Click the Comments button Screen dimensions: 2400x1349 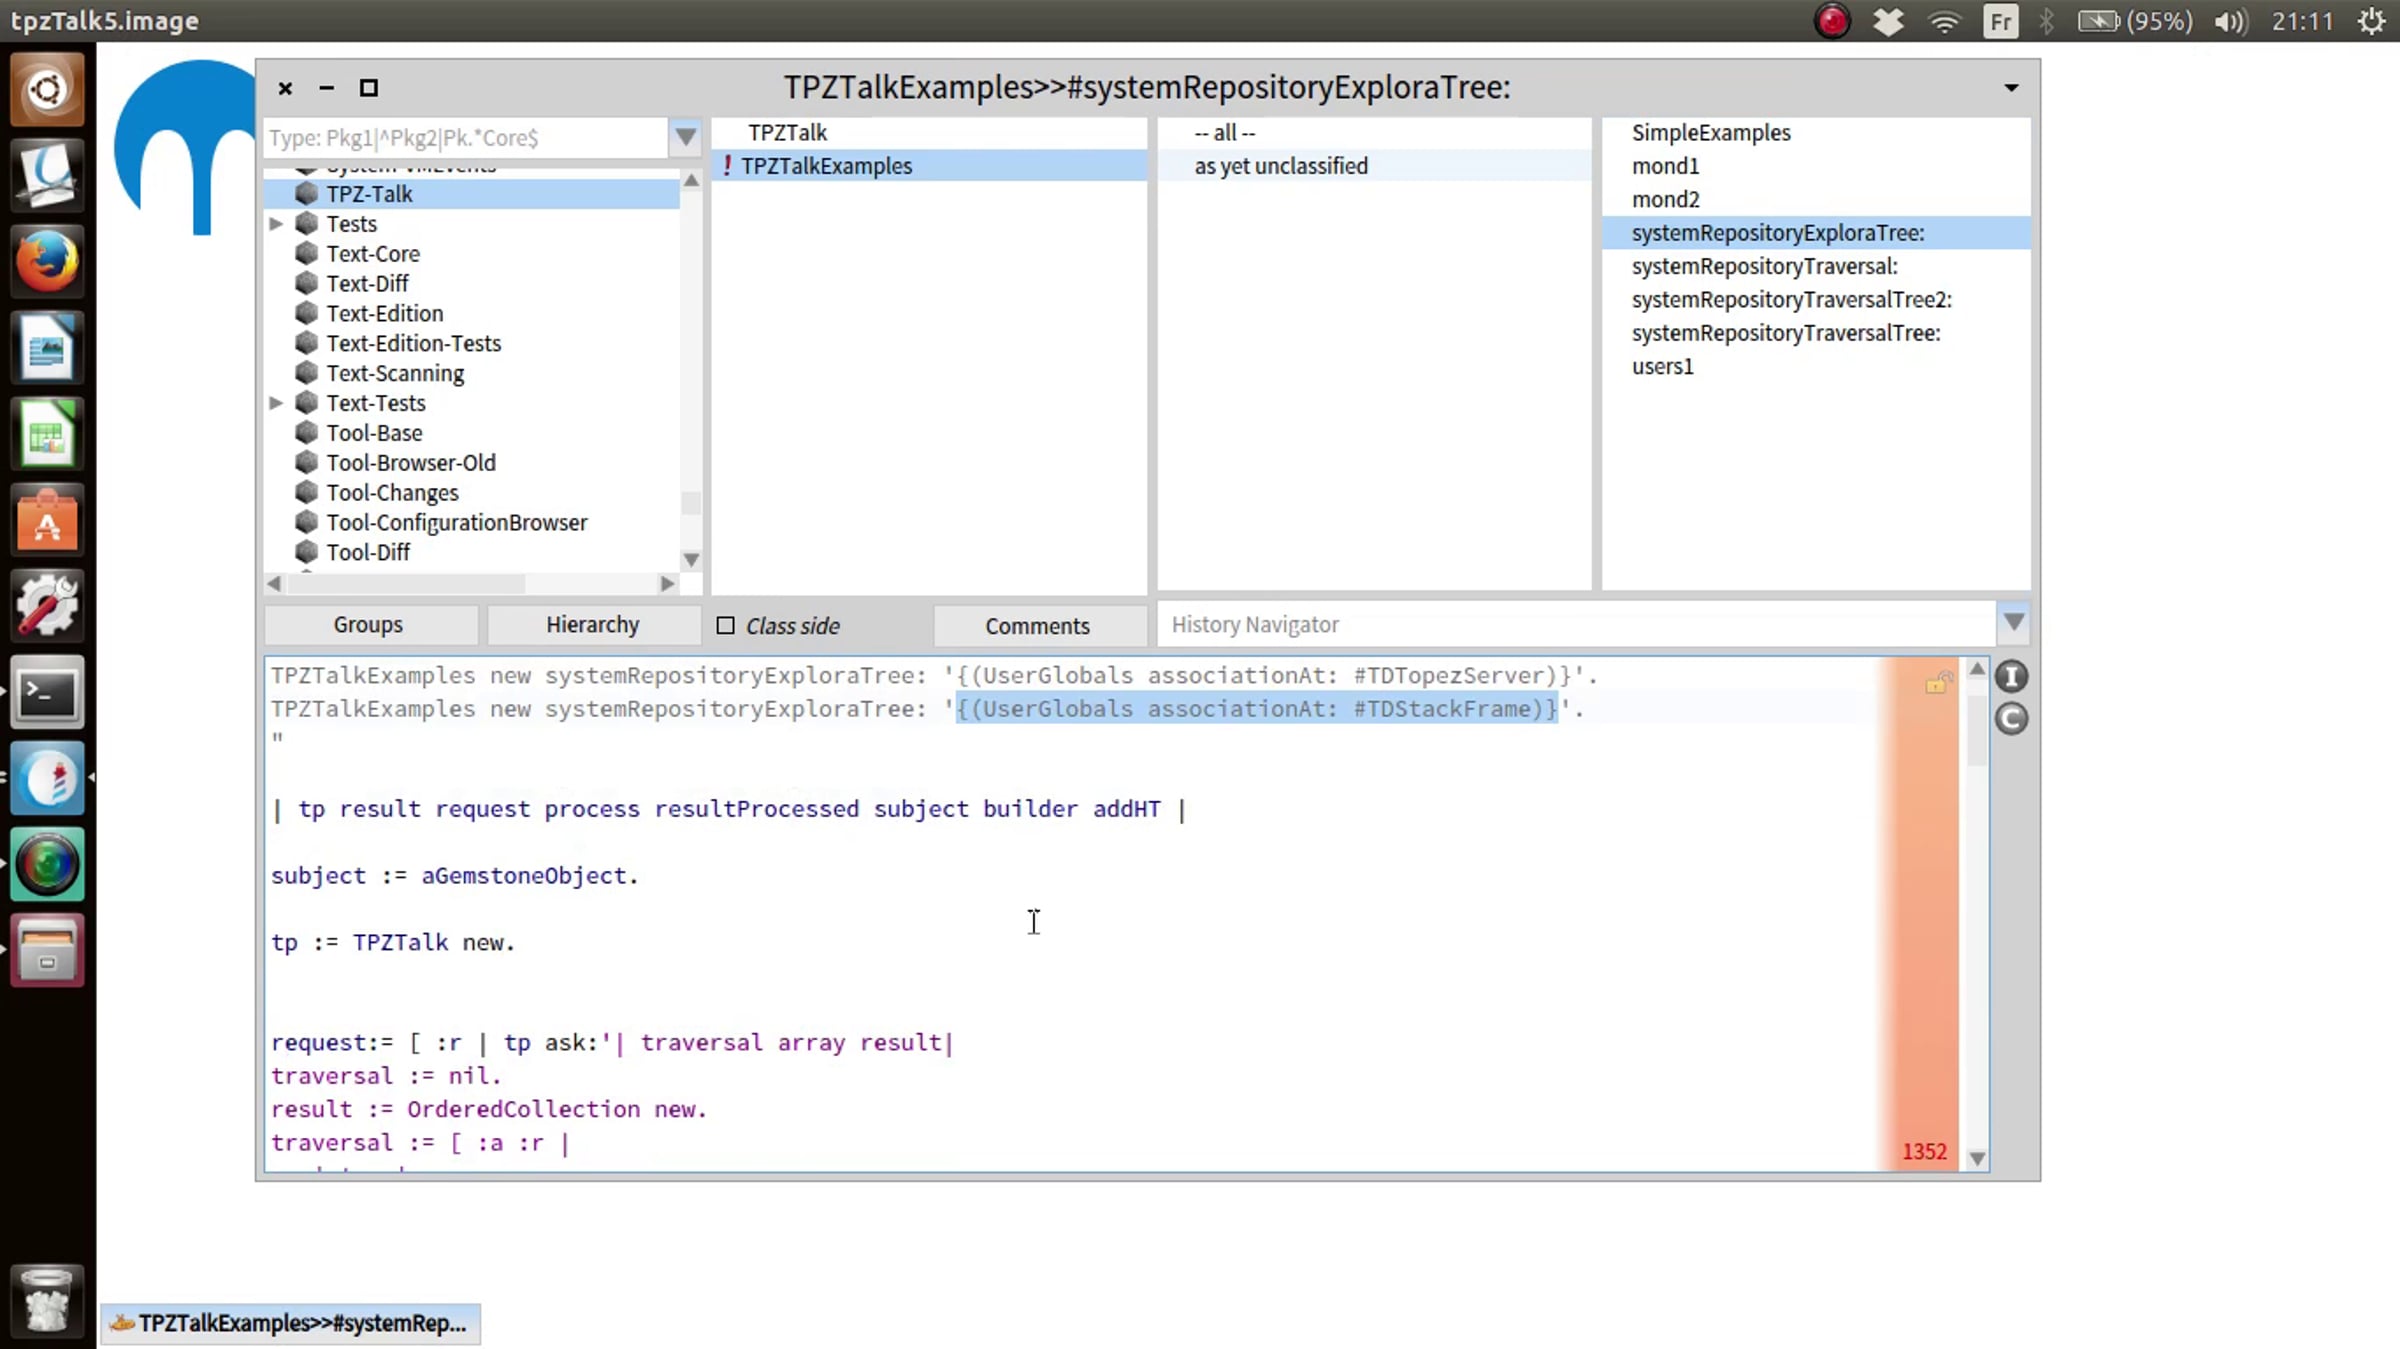click(x=1037, y=626)
